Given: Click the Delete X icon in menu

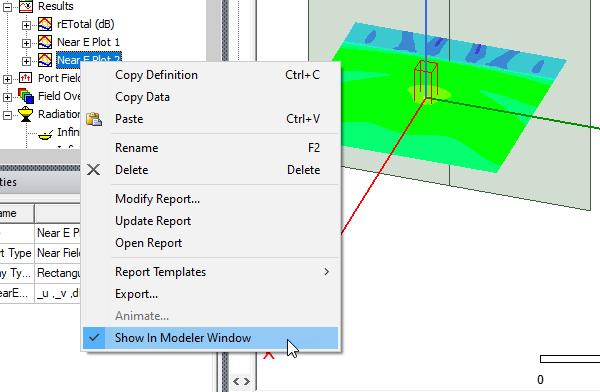Looking at the screenshot, I should (x=93, y=170).
